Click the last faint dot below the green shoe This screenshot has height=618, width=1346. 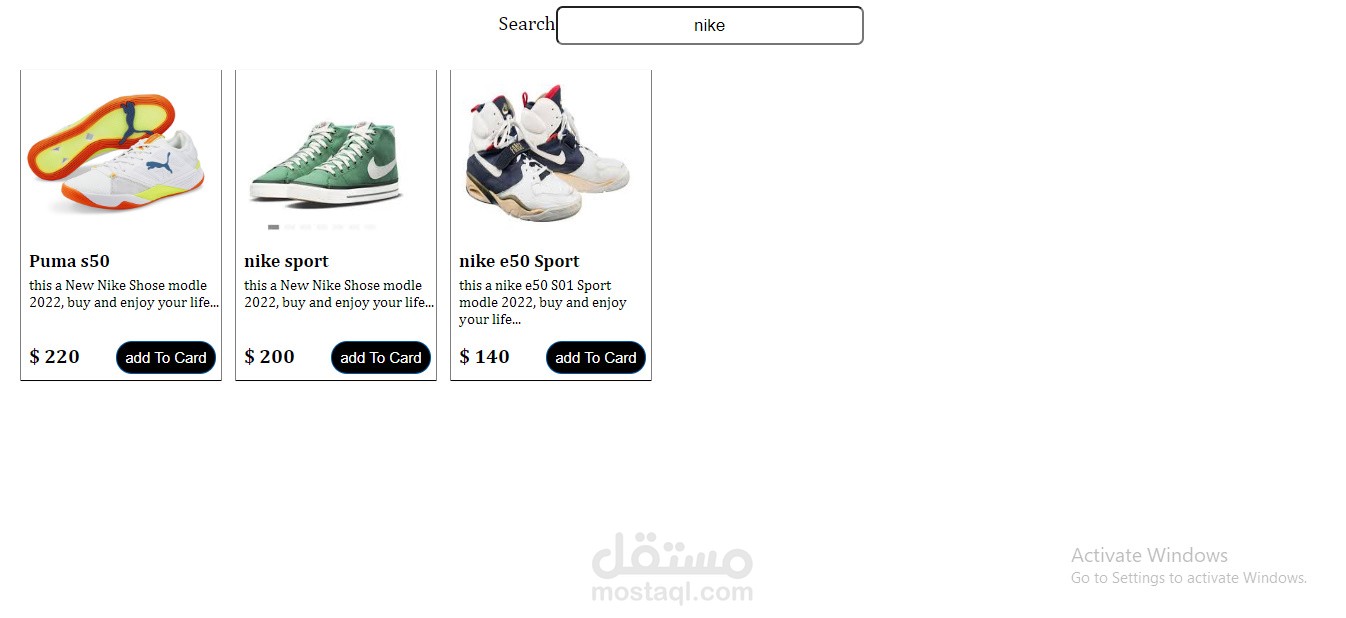click(369, 227)
